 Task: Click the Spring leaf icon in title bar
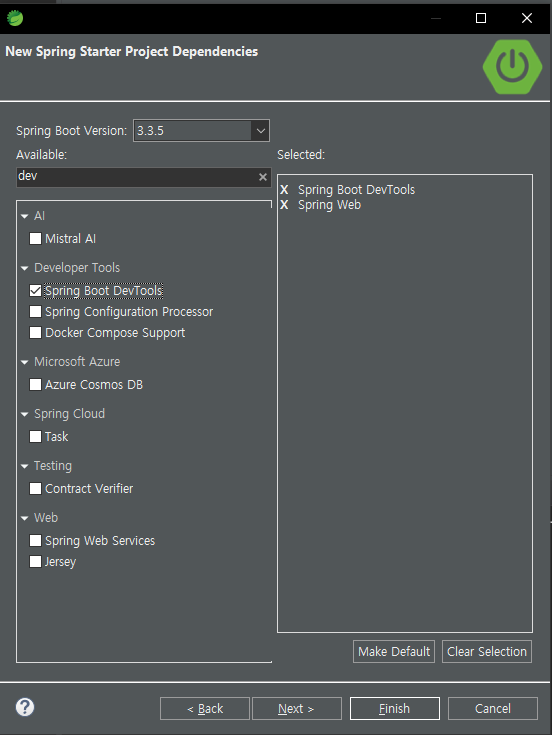coord(15,18)
